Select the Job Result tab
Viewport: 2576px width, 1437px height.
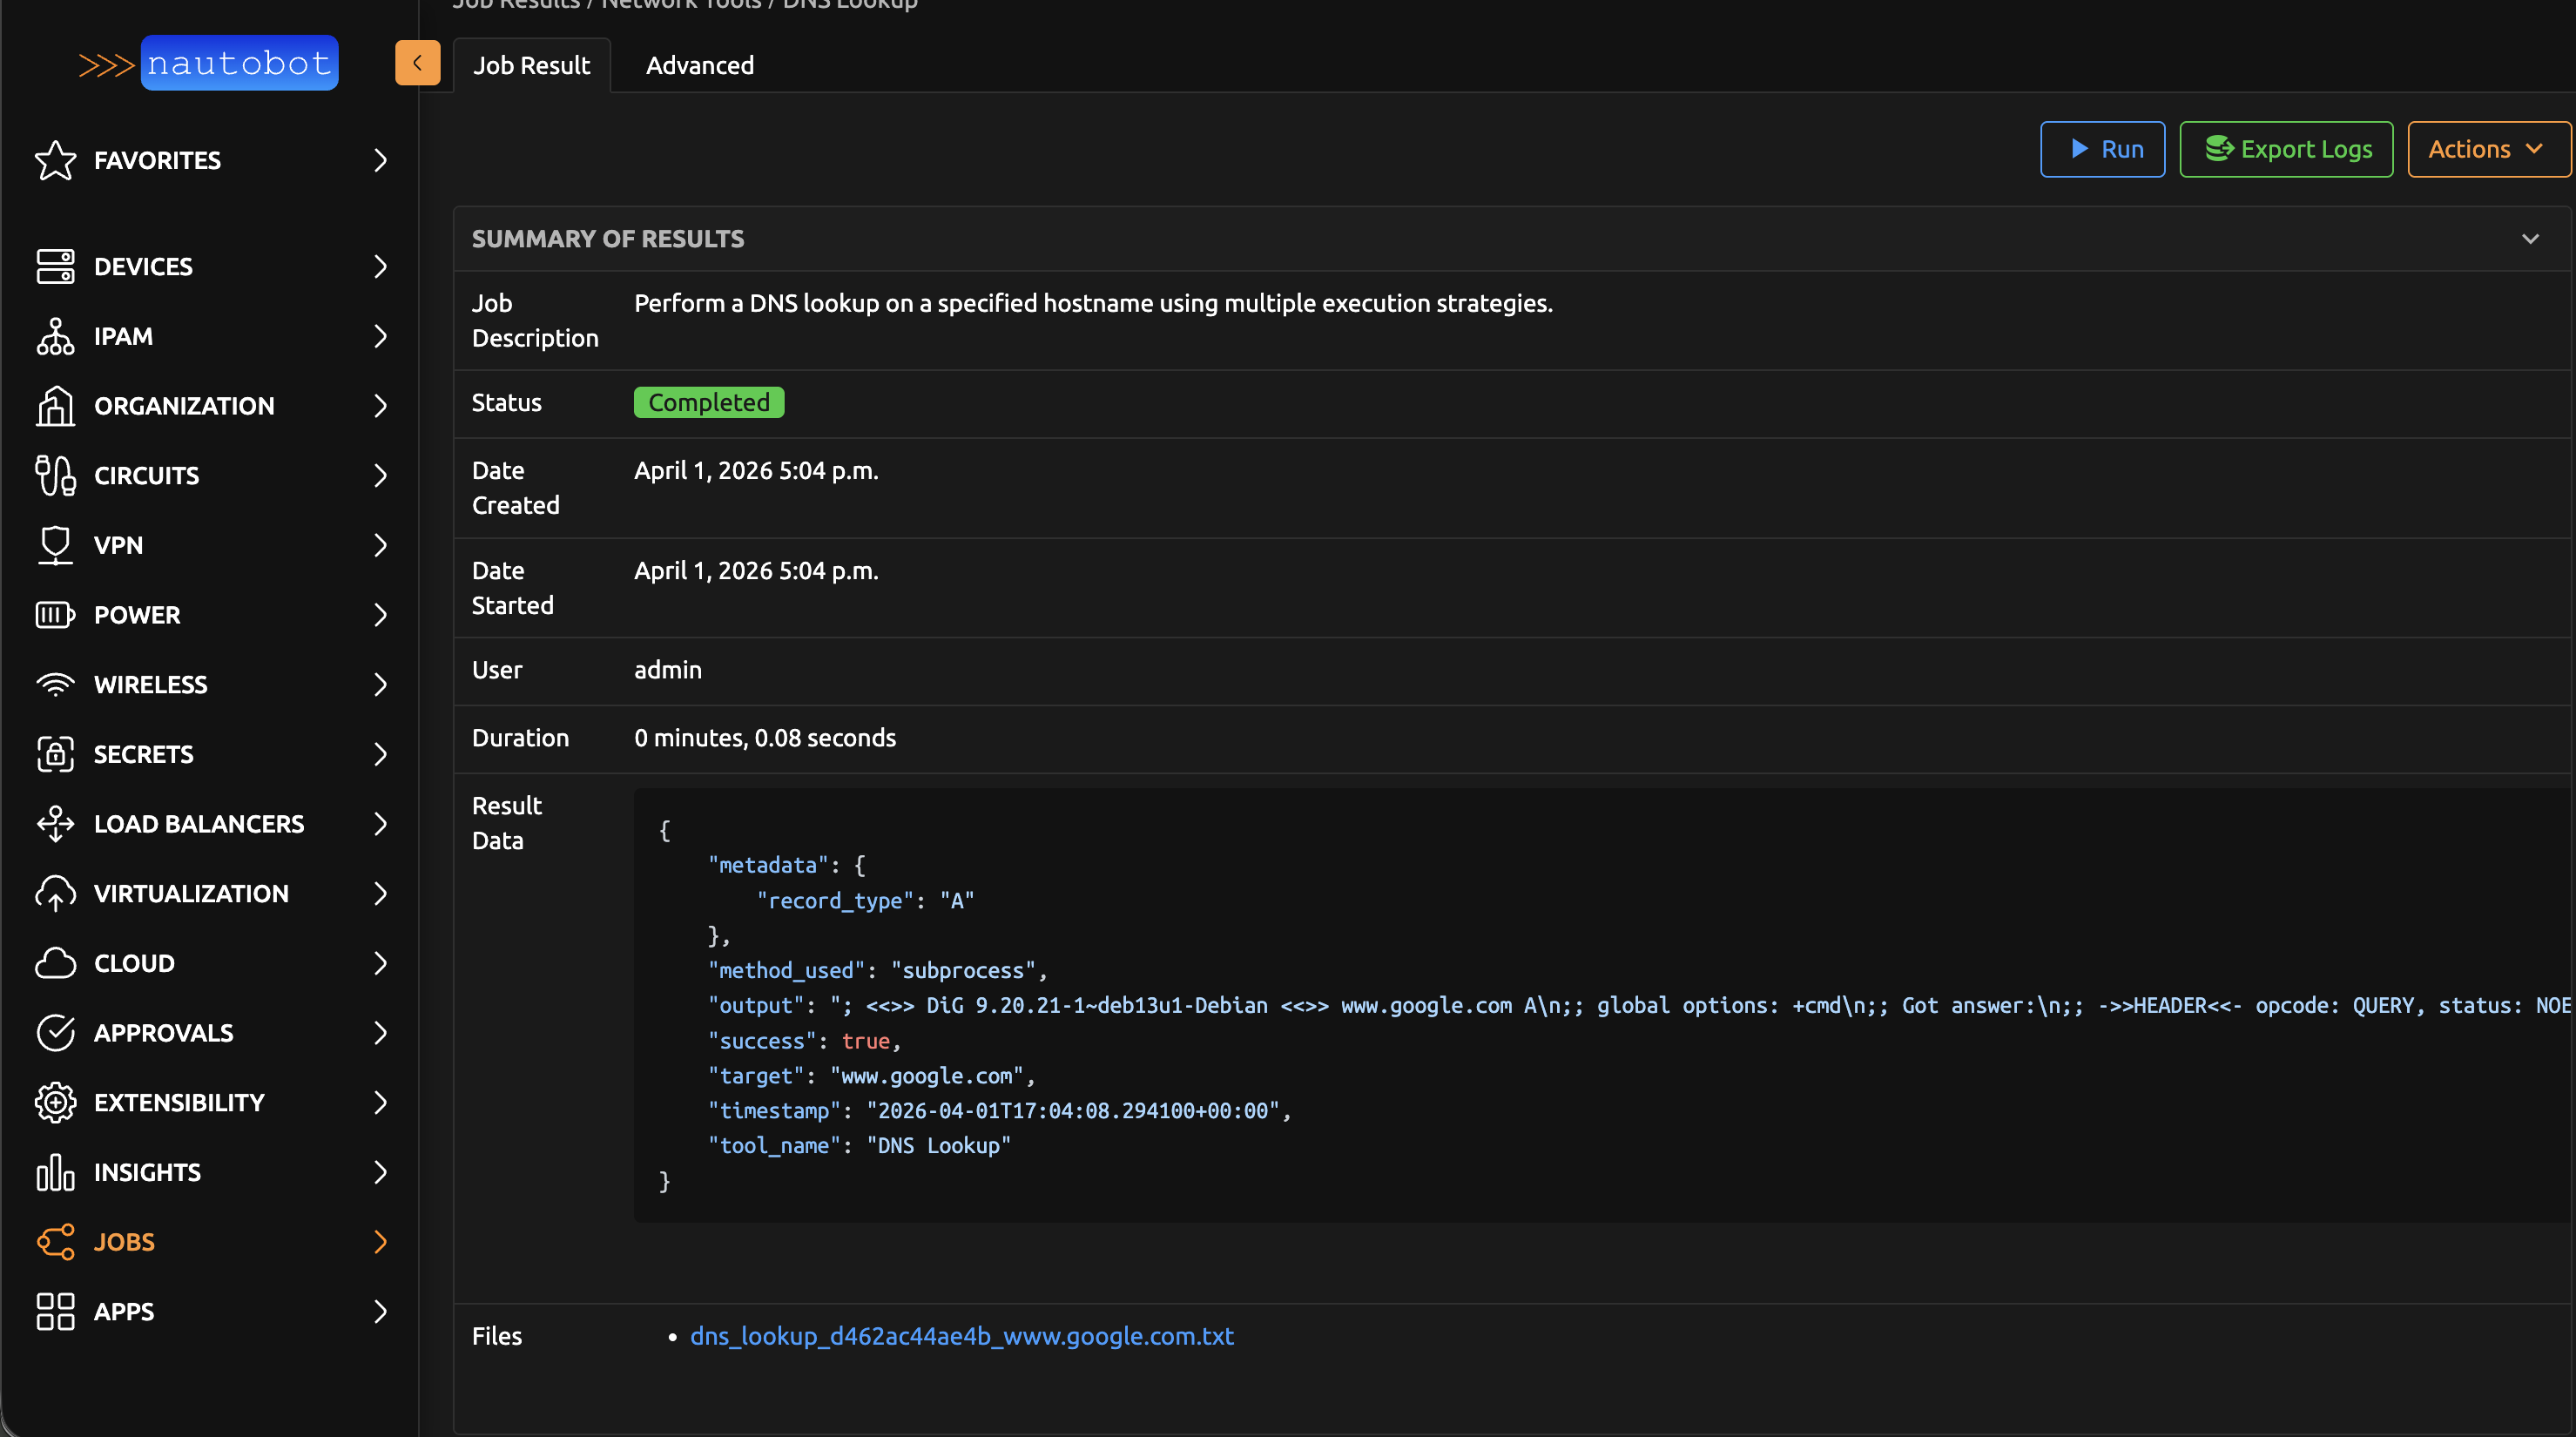pos(531,65)
